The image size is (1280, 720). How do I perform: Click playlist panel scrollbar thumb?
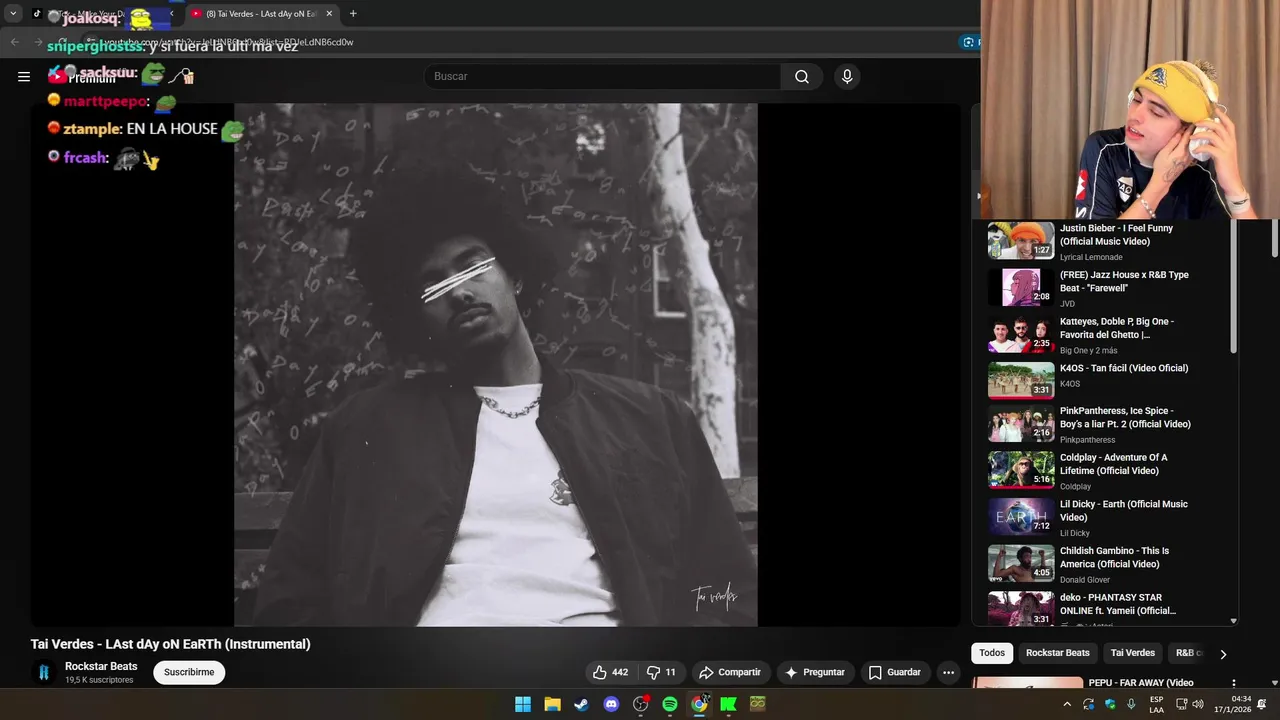coord(1233,288)
